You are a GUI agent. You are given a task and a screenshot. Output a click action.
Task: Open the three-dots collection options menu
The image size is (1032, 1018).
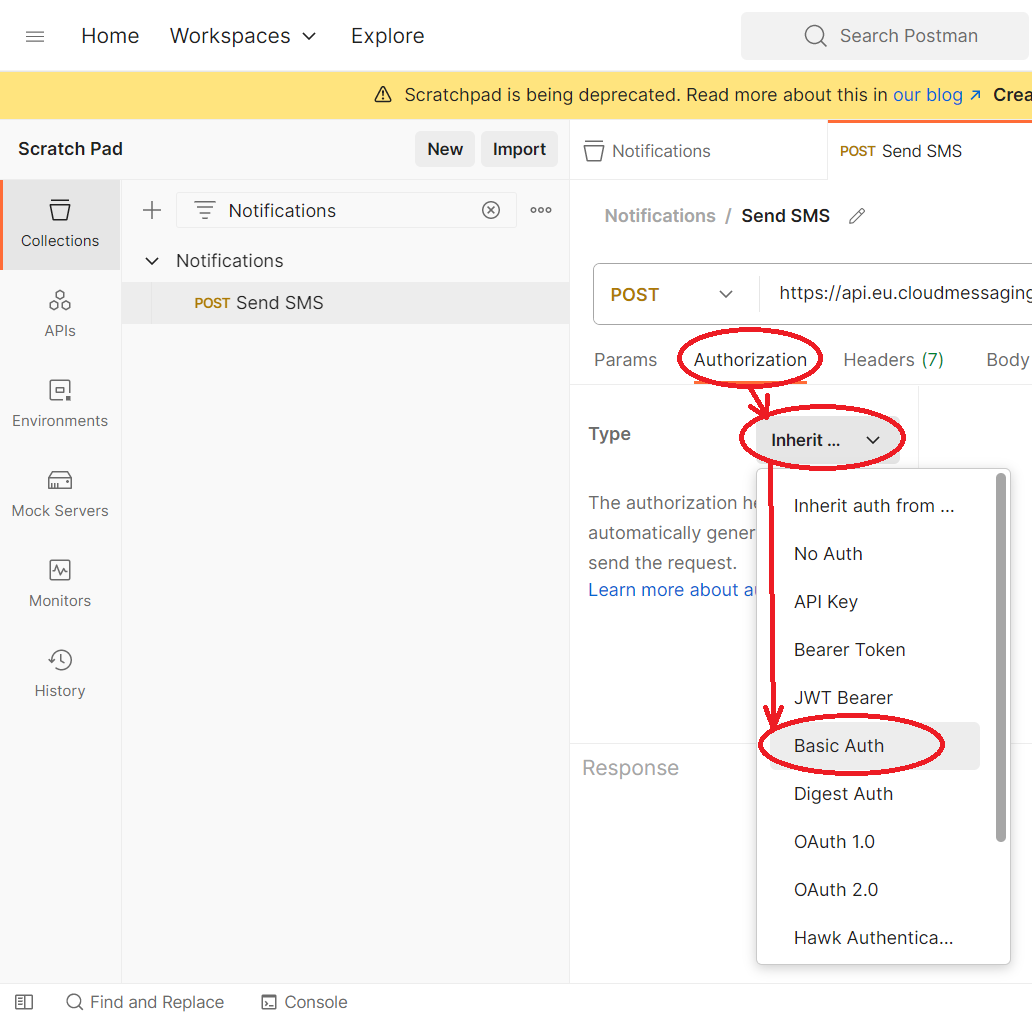pyautogui.click(x=541, y=210)
